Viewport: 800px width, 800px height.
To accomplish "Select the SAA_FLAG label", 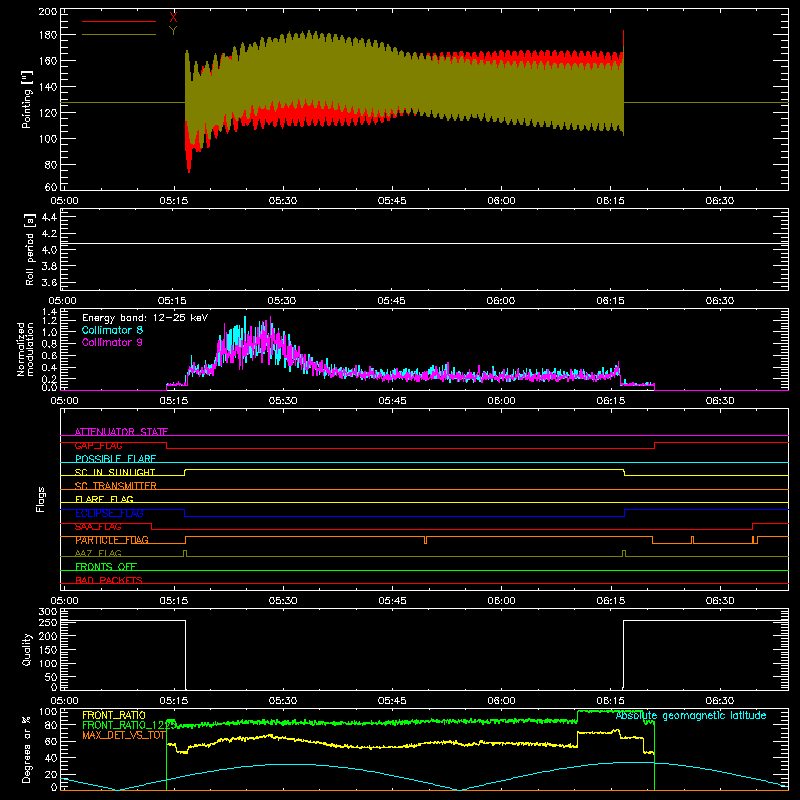I will point(98,527).
